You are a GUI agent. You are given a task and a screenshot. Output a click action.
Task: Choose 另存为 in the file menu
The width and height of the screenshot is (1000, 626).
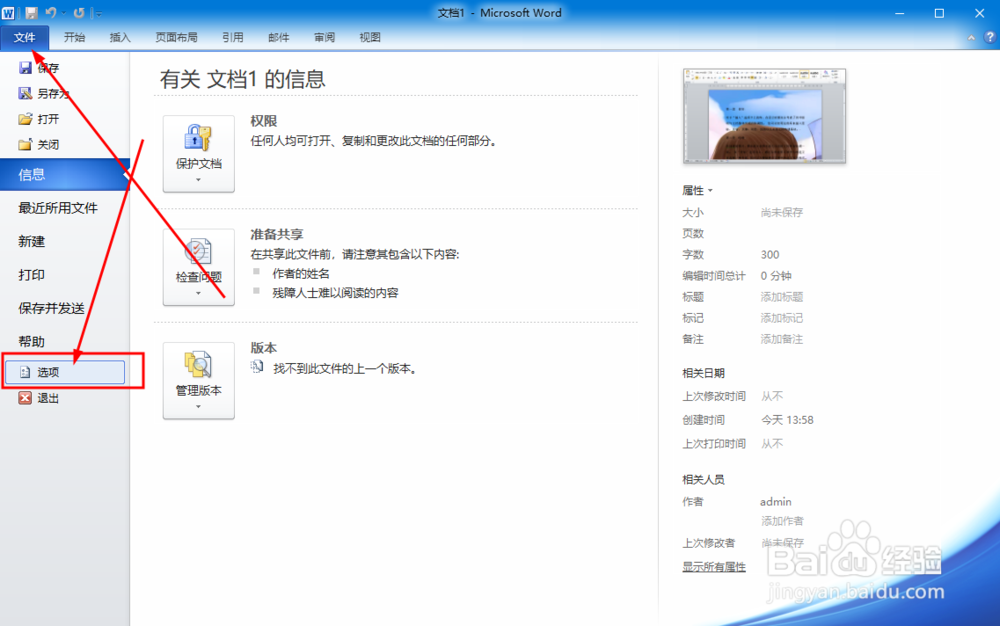click(x=43, y=93)
